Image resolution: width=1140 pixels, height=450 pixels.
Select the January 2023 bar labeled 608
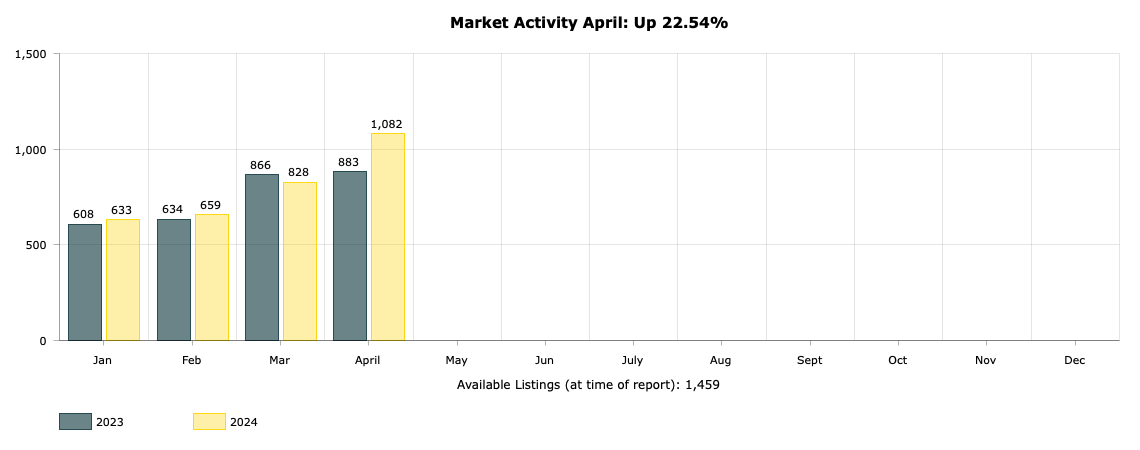pos(85,282)
